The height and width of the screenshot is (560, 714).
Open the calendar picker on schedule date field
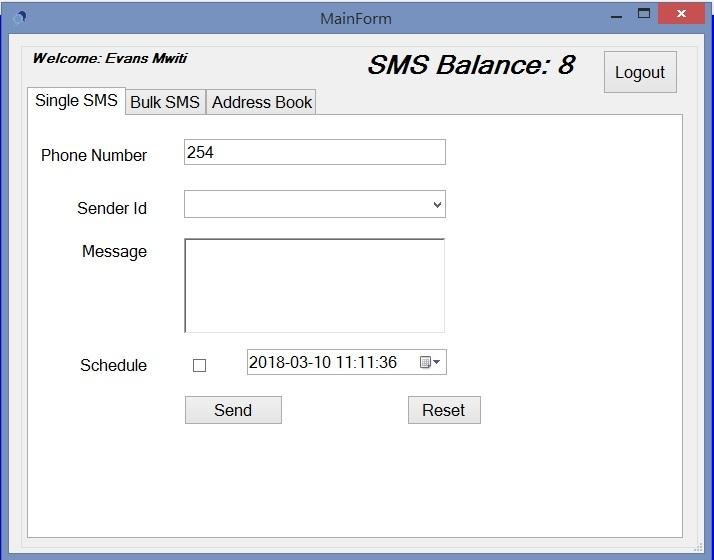click(430, 362)
